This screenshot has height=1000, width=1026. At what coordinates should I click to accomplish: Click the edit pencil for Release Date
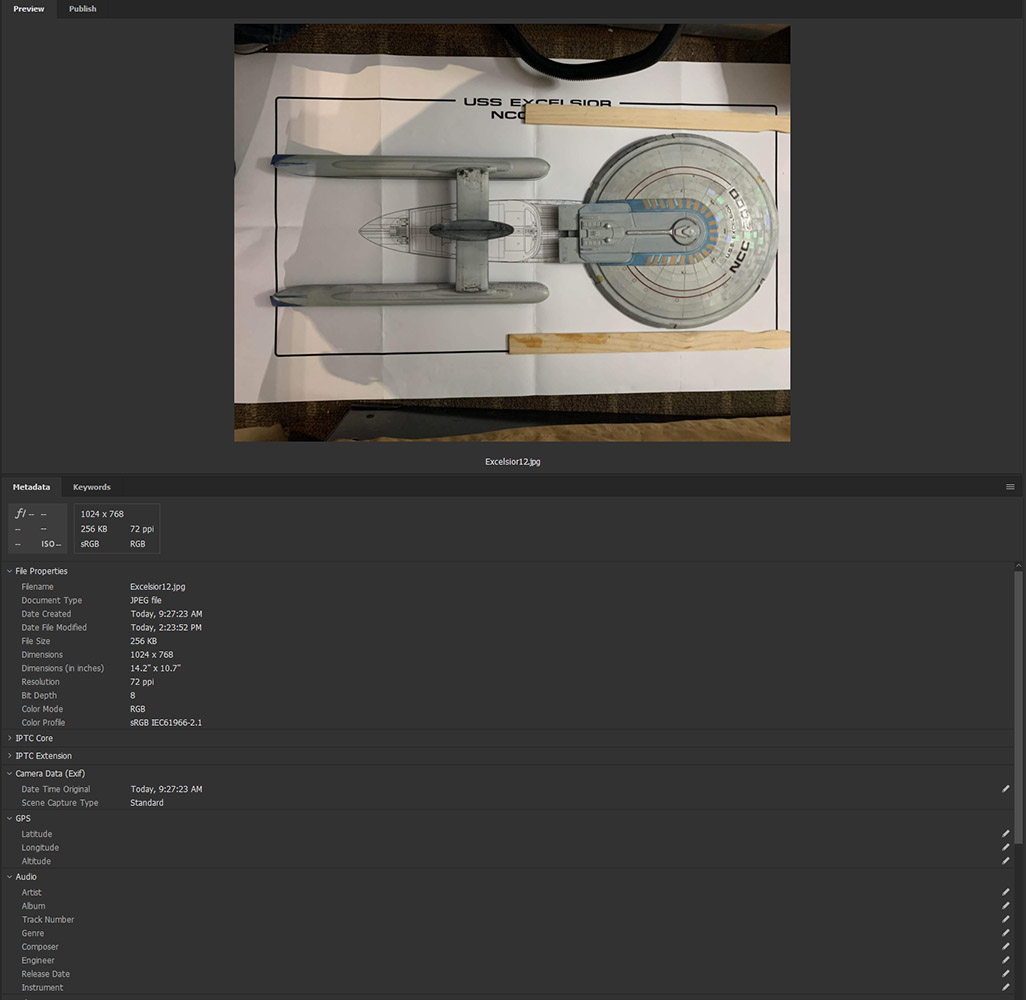click(x=1006, y=974)
